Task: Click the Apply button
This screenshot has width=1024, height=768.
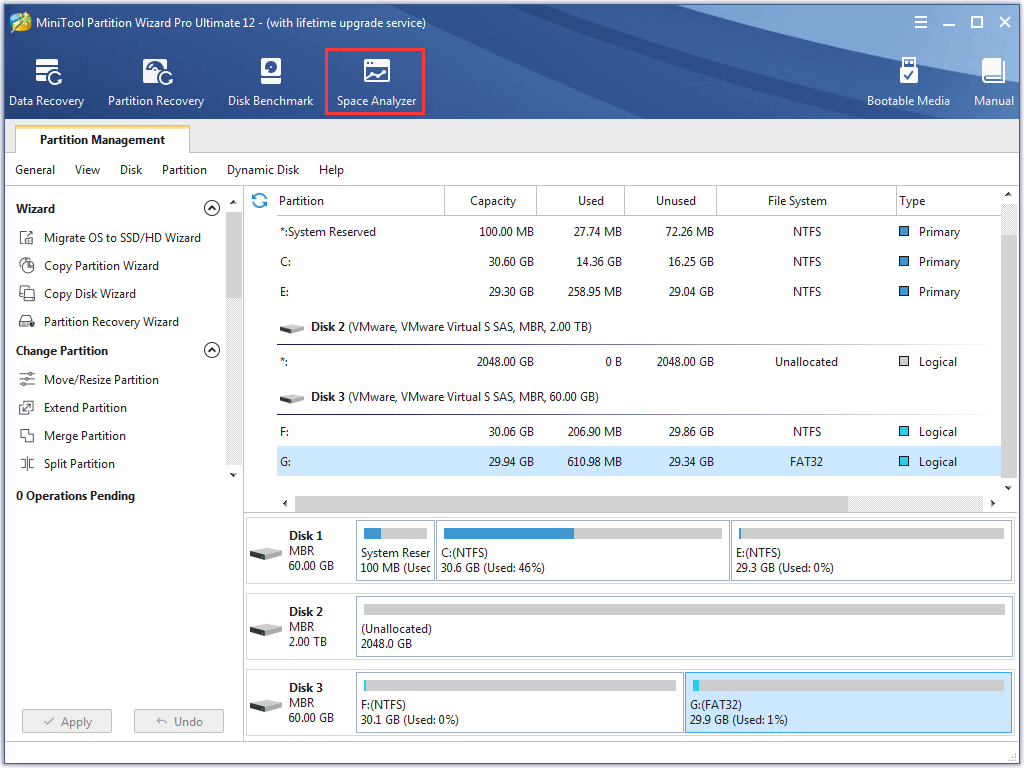Action: (x=66, y=721)
